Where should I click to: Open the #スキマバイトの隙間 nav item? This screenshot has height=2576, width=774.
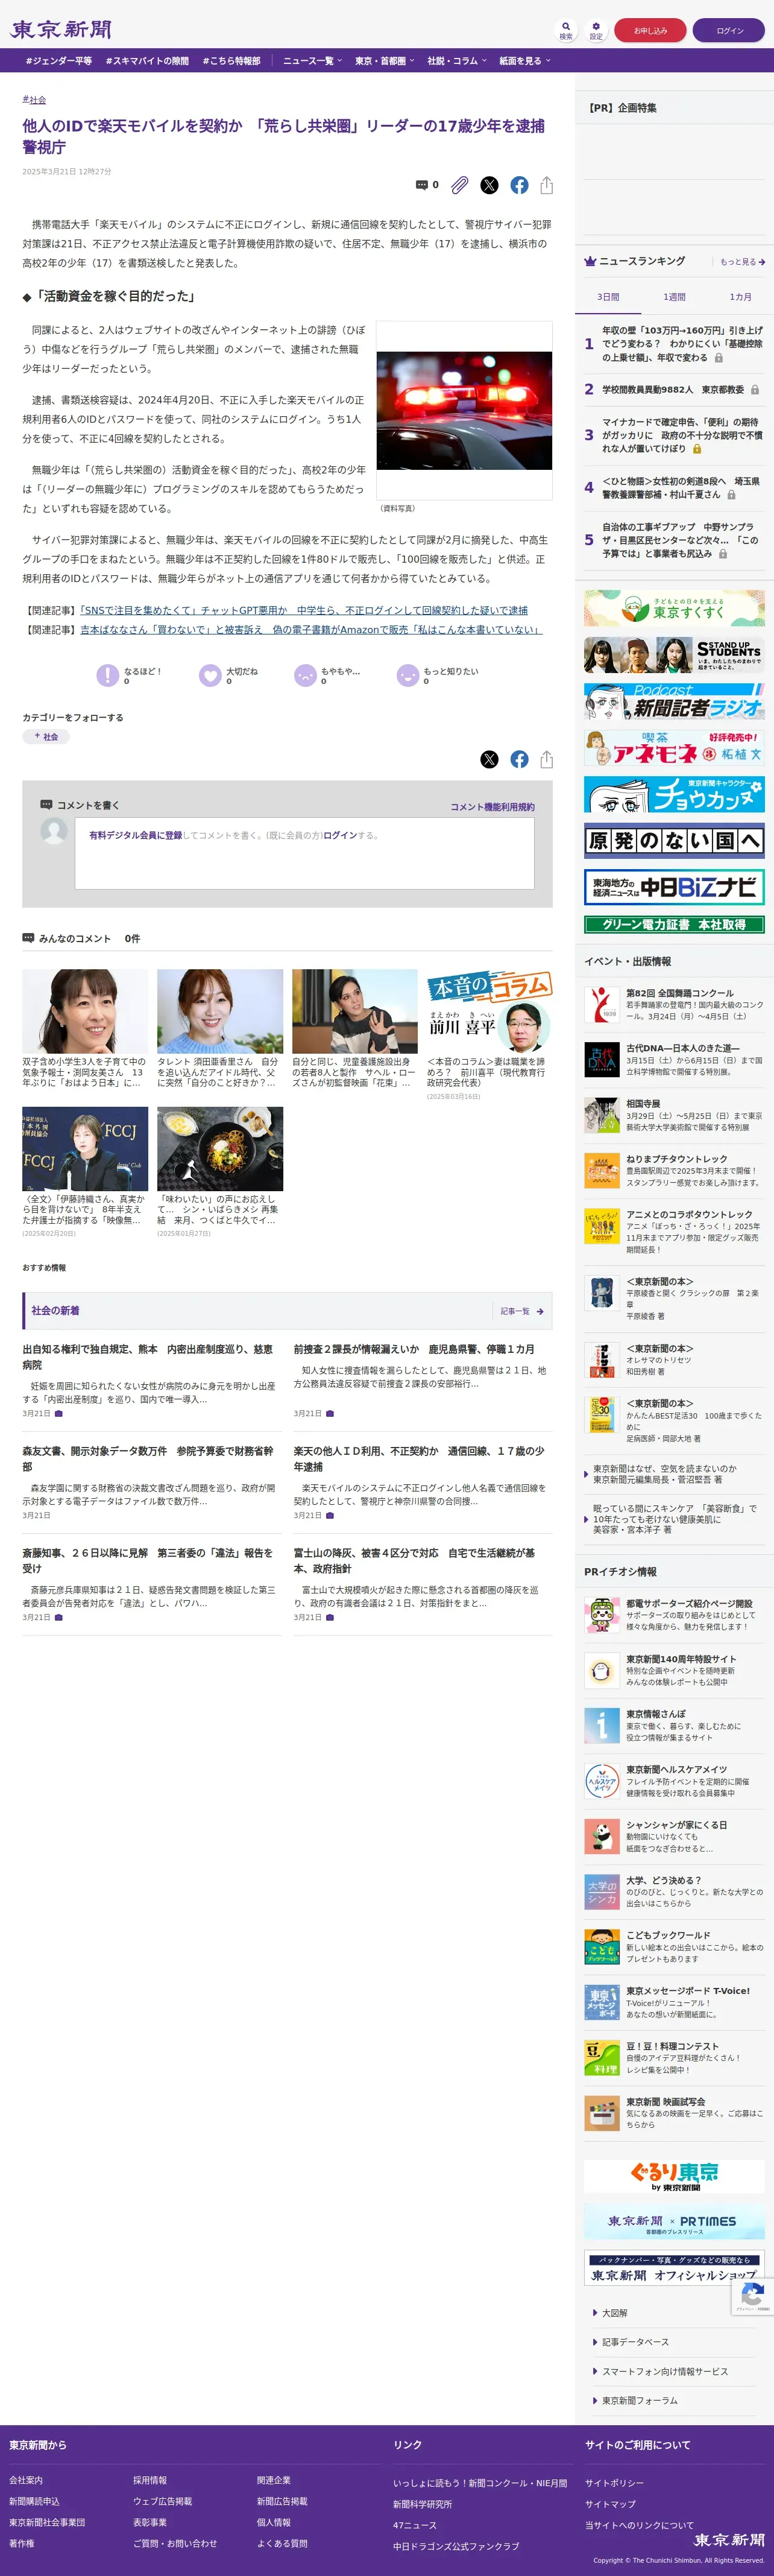pos(147,61)
